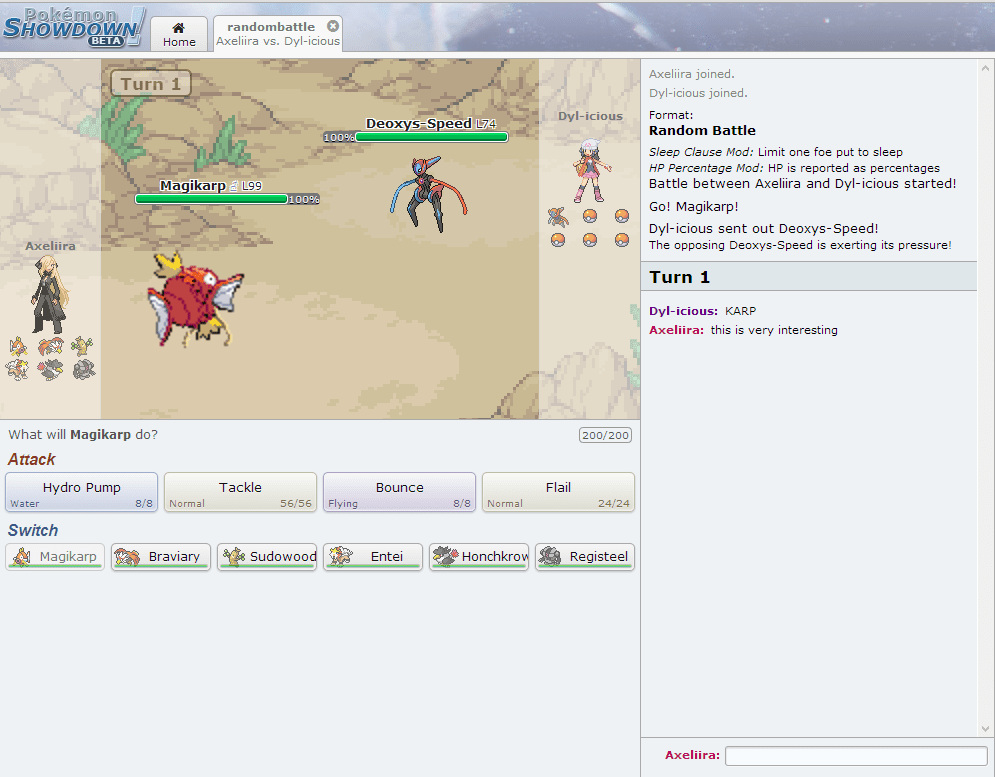
Task: Click 'Dyl-icious sent out Deoxys-Speed!' line
Action: pyautogui.click(x=763, y=229)
